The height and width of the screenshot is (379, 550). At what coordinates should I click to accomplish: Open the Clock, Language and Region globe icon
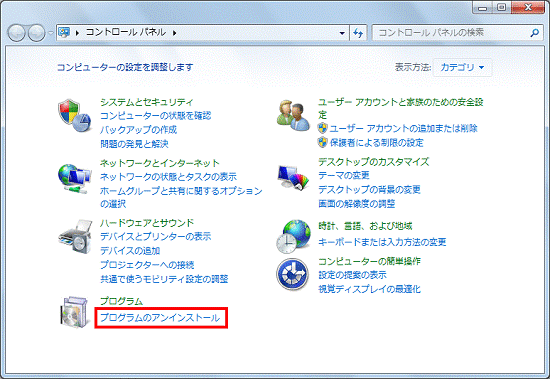[293, 237]
